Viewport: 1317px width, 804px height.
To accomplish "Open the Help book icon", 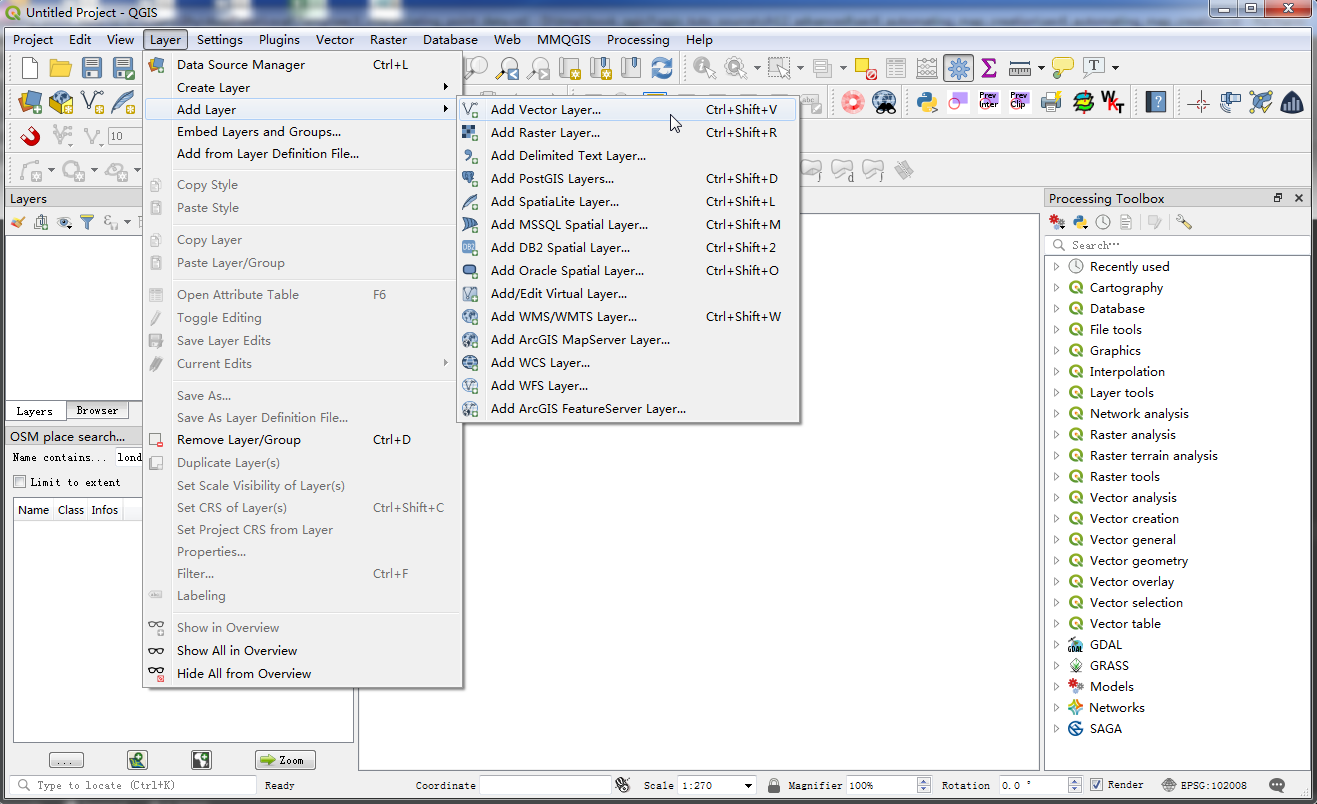I will 1156,101.
